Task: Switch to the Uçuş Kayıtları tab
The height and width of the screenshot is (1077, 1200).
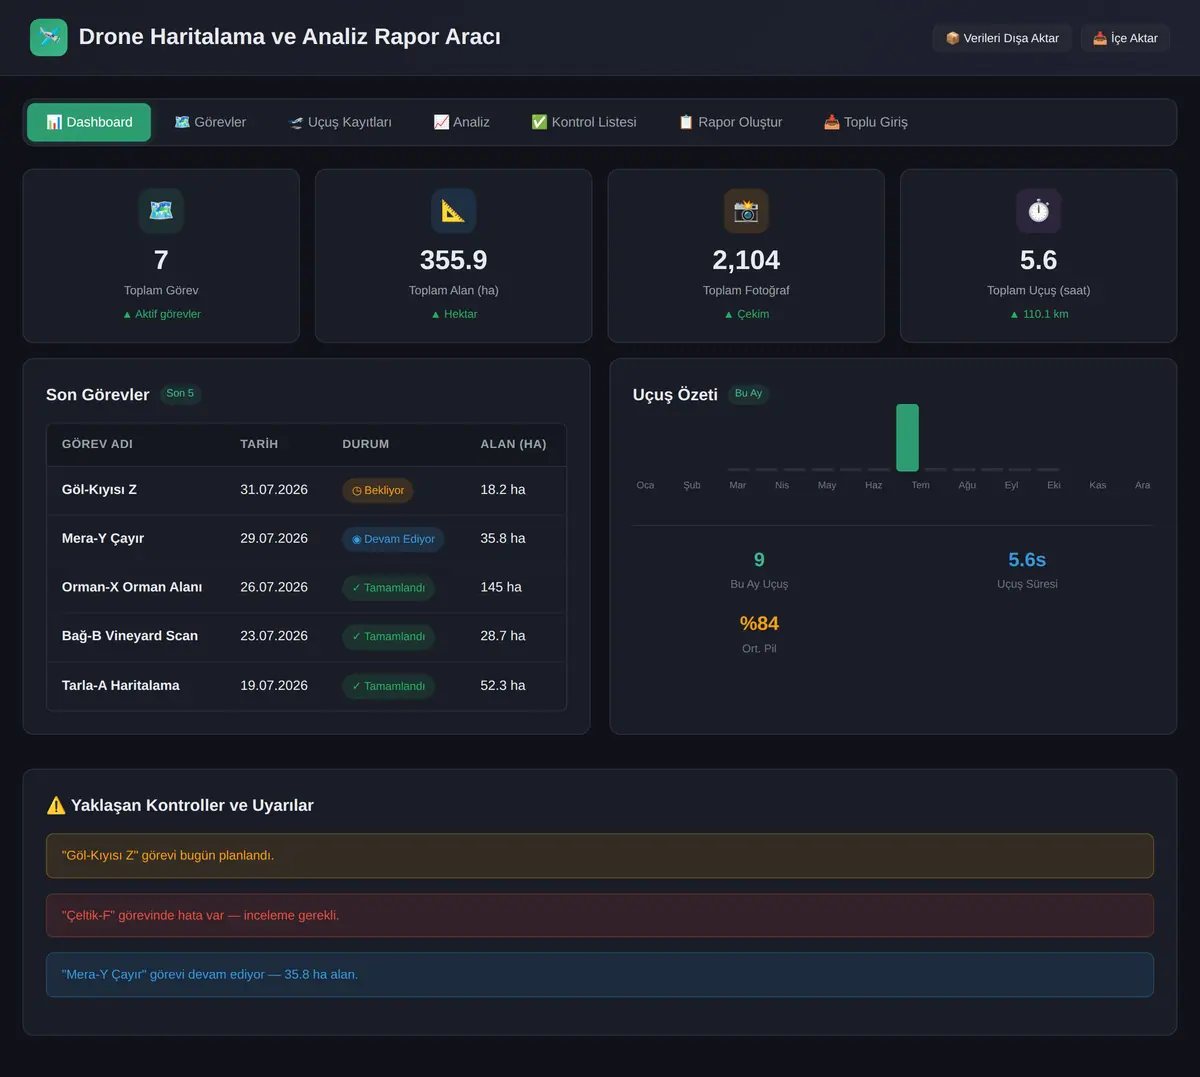Action: (340, 122)
